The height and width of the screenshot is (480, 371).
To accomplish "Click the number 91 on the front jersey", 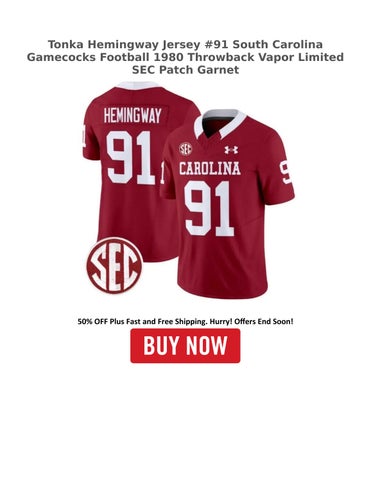I will (x=209, y=209).
